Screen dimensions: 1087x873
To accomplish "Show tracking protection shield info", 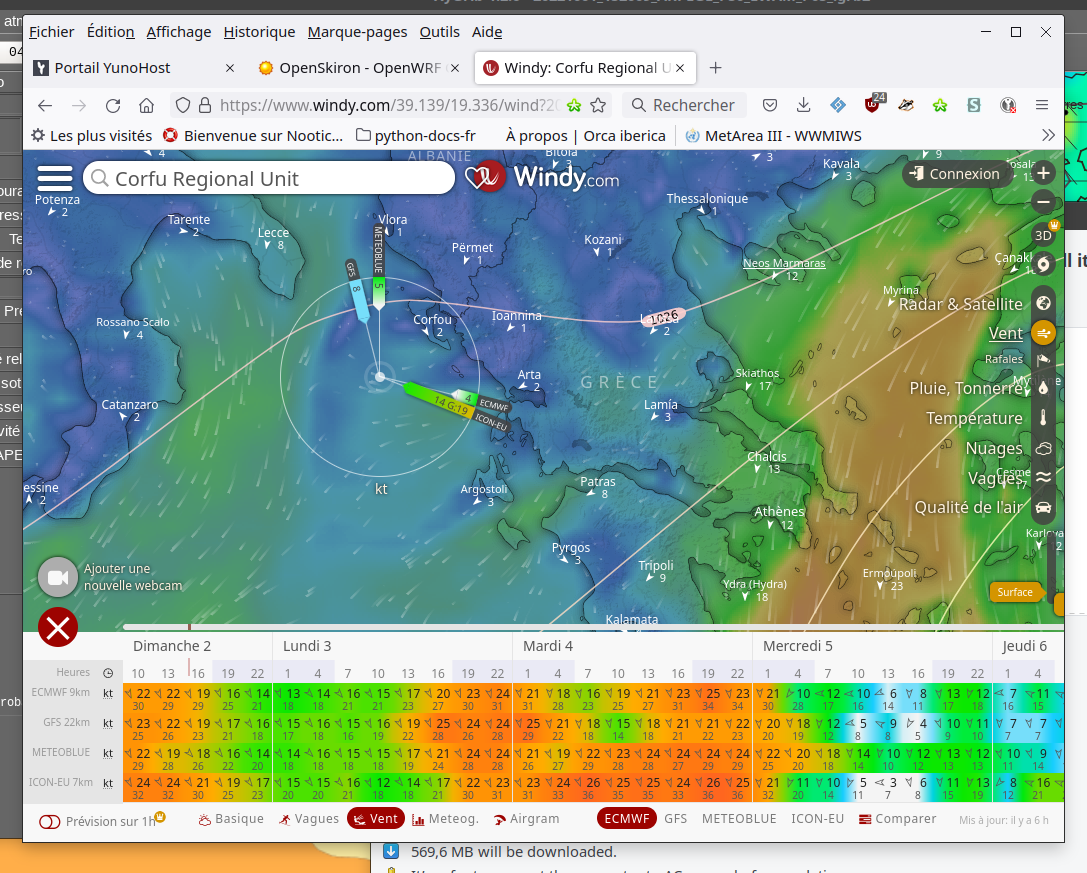I will tap(183, 105).
